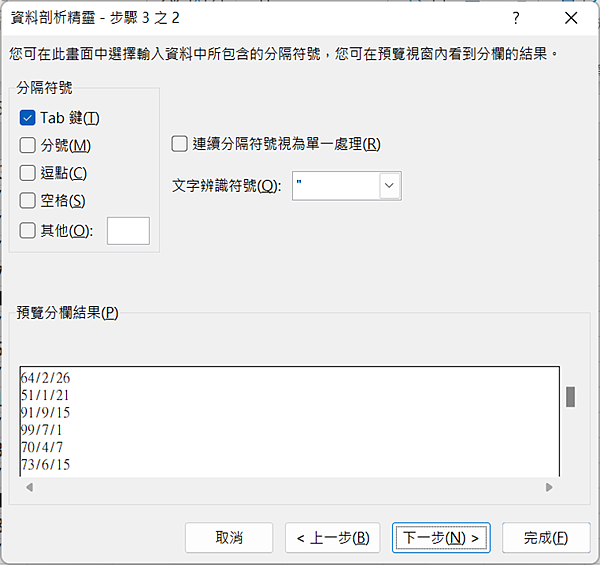Click the preview scroll right arrow
The height and width of the screenshot is (565, 600).
pos(549,487)
